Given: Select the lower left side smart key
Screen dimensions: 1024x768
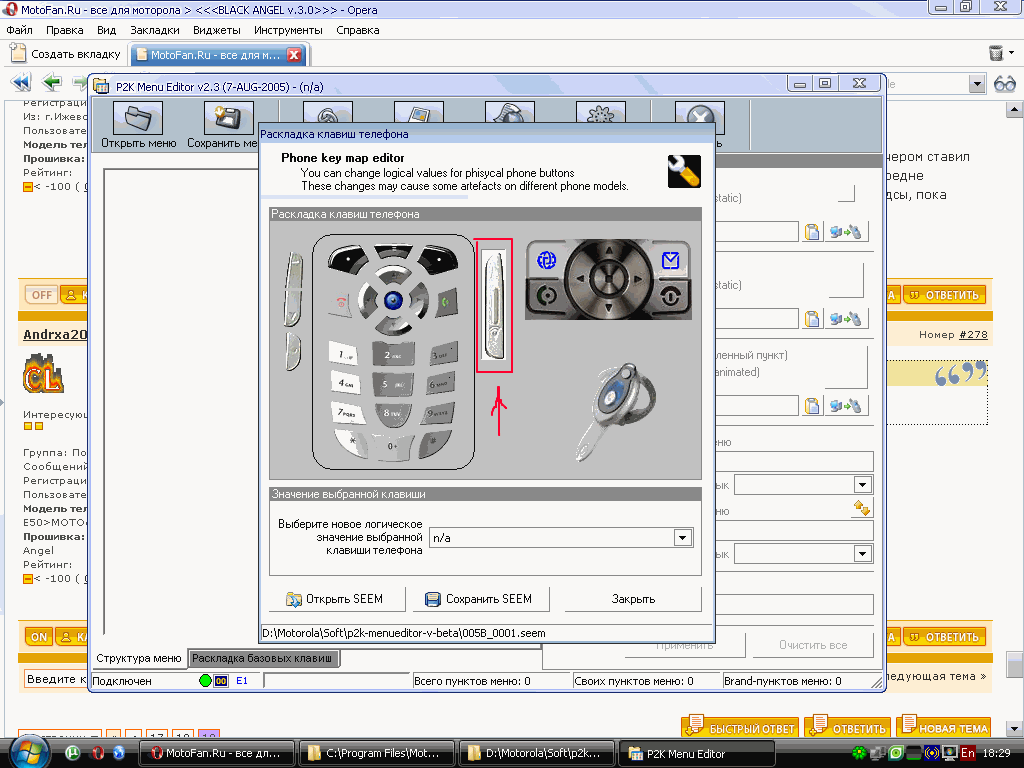Looking at the screenshot, I should 293,351.
